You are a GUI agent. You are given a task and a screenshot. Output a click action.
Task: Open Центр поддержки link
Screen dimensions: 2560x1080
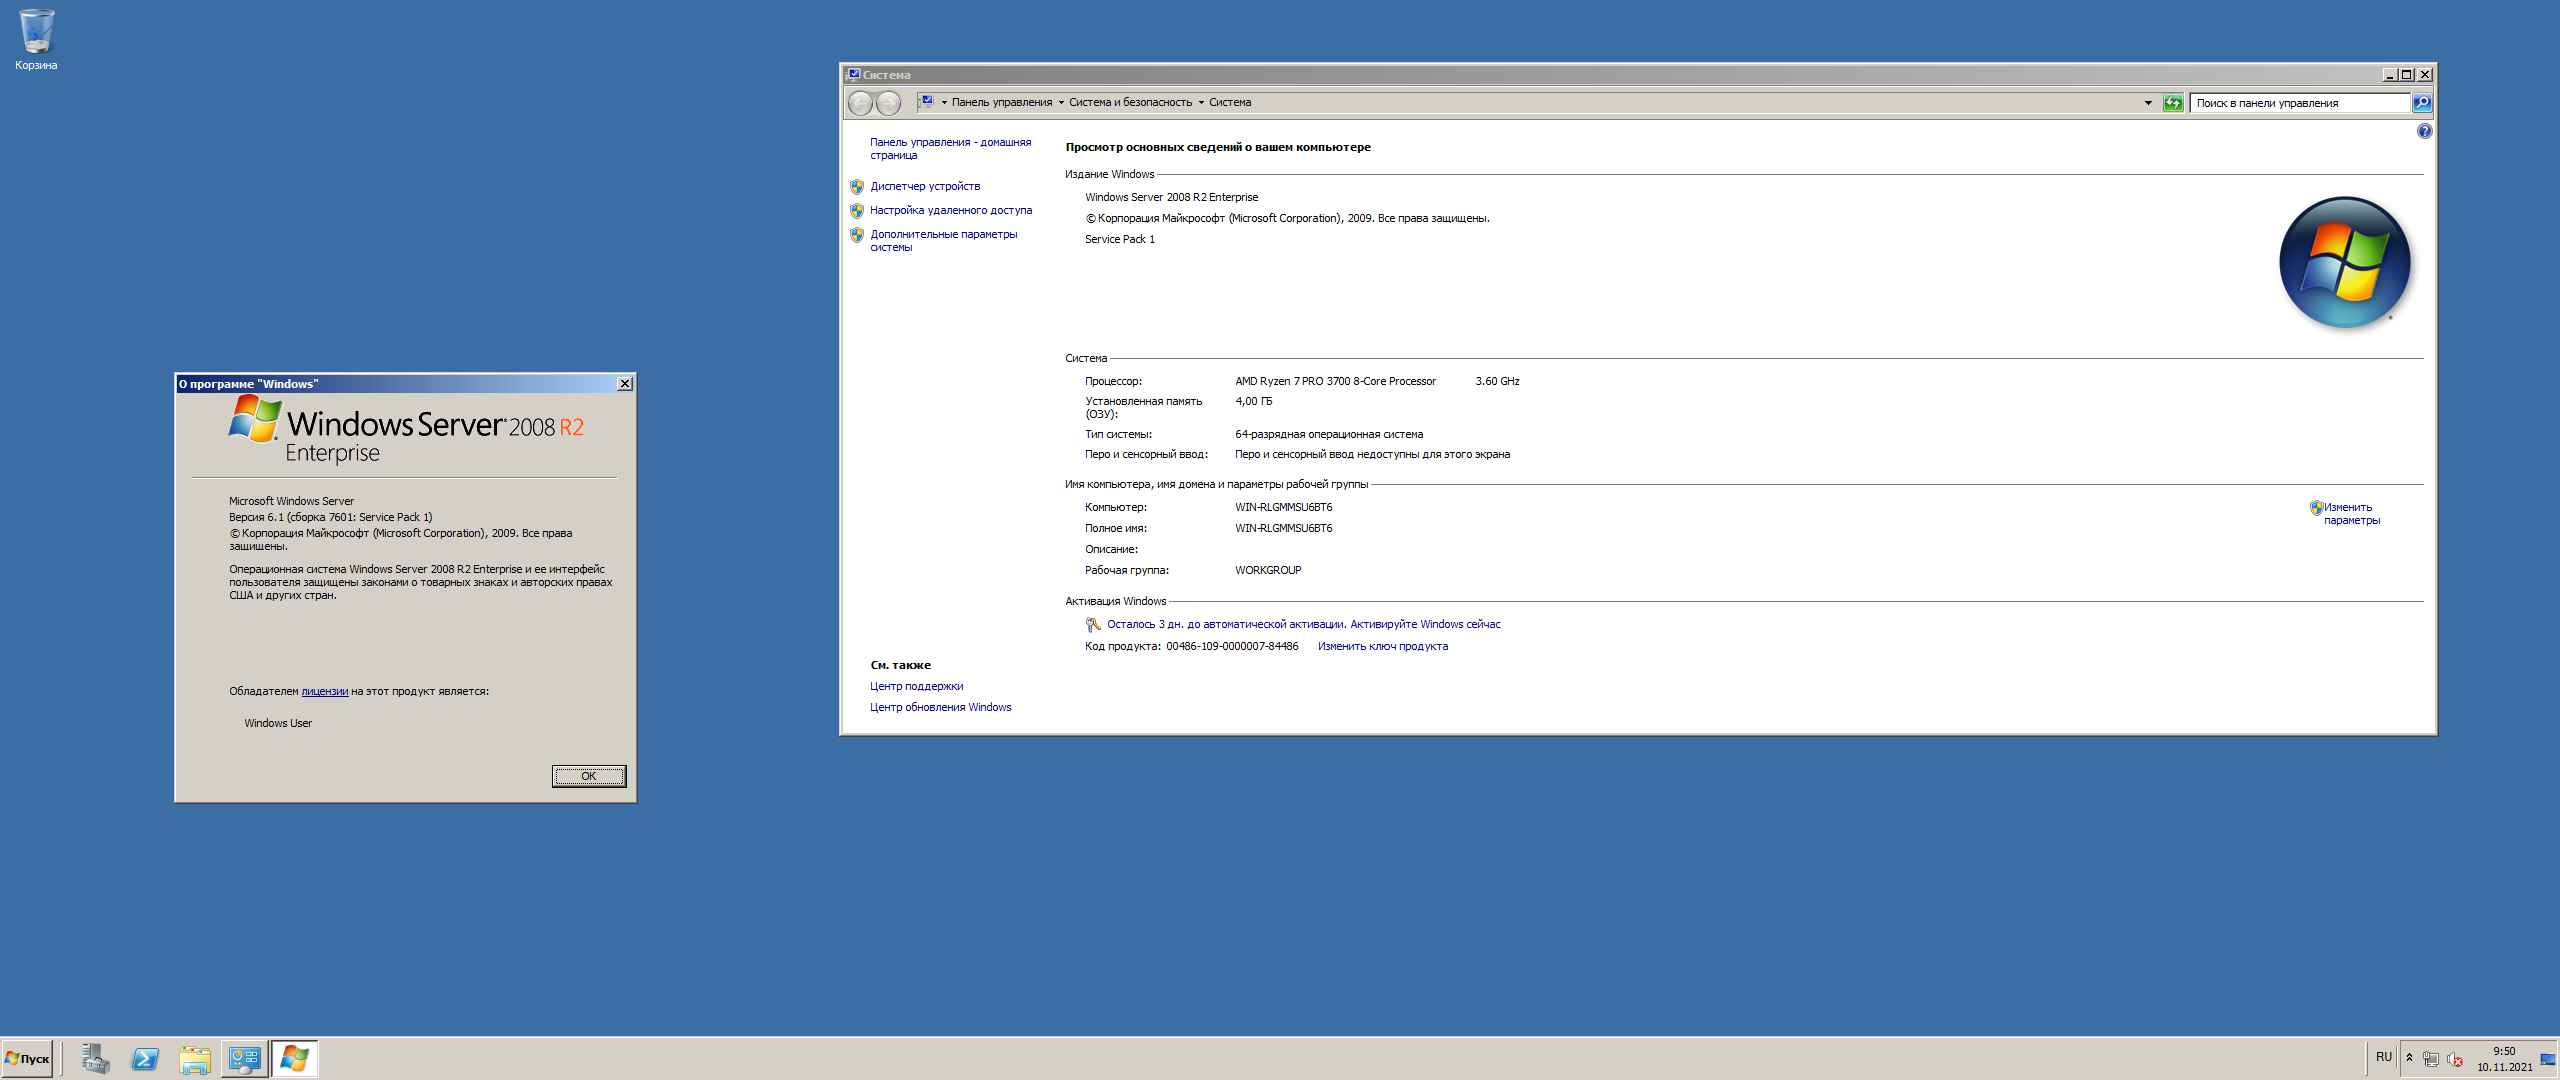(916, 687)
